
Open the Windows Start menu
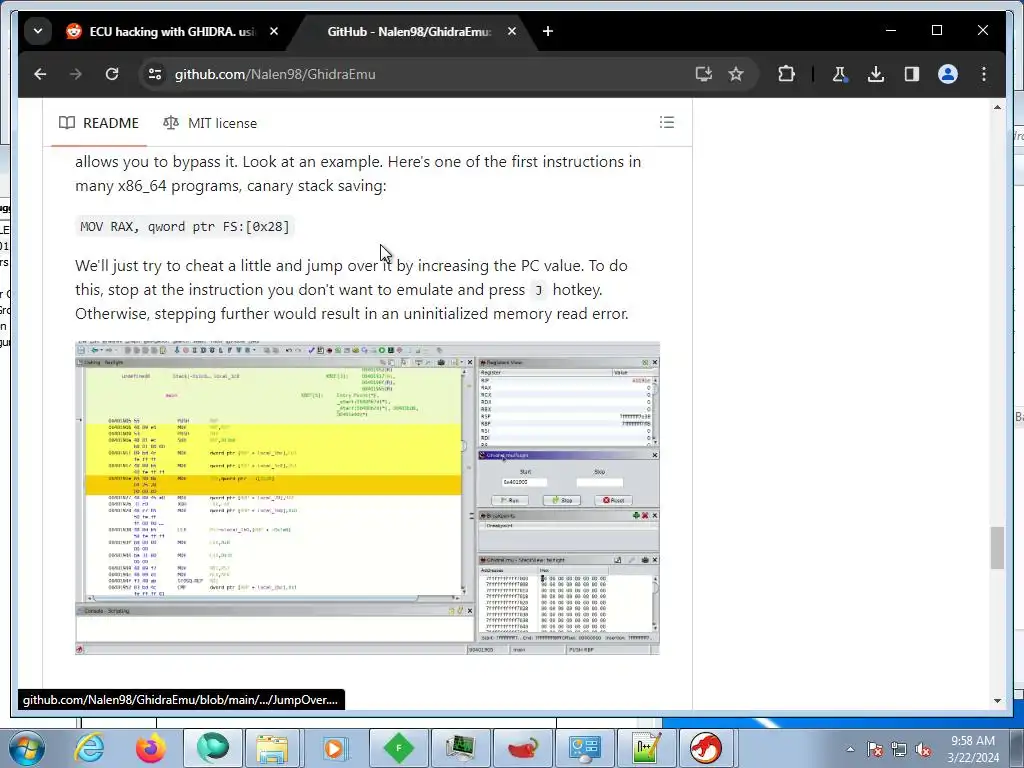(25, 748)
